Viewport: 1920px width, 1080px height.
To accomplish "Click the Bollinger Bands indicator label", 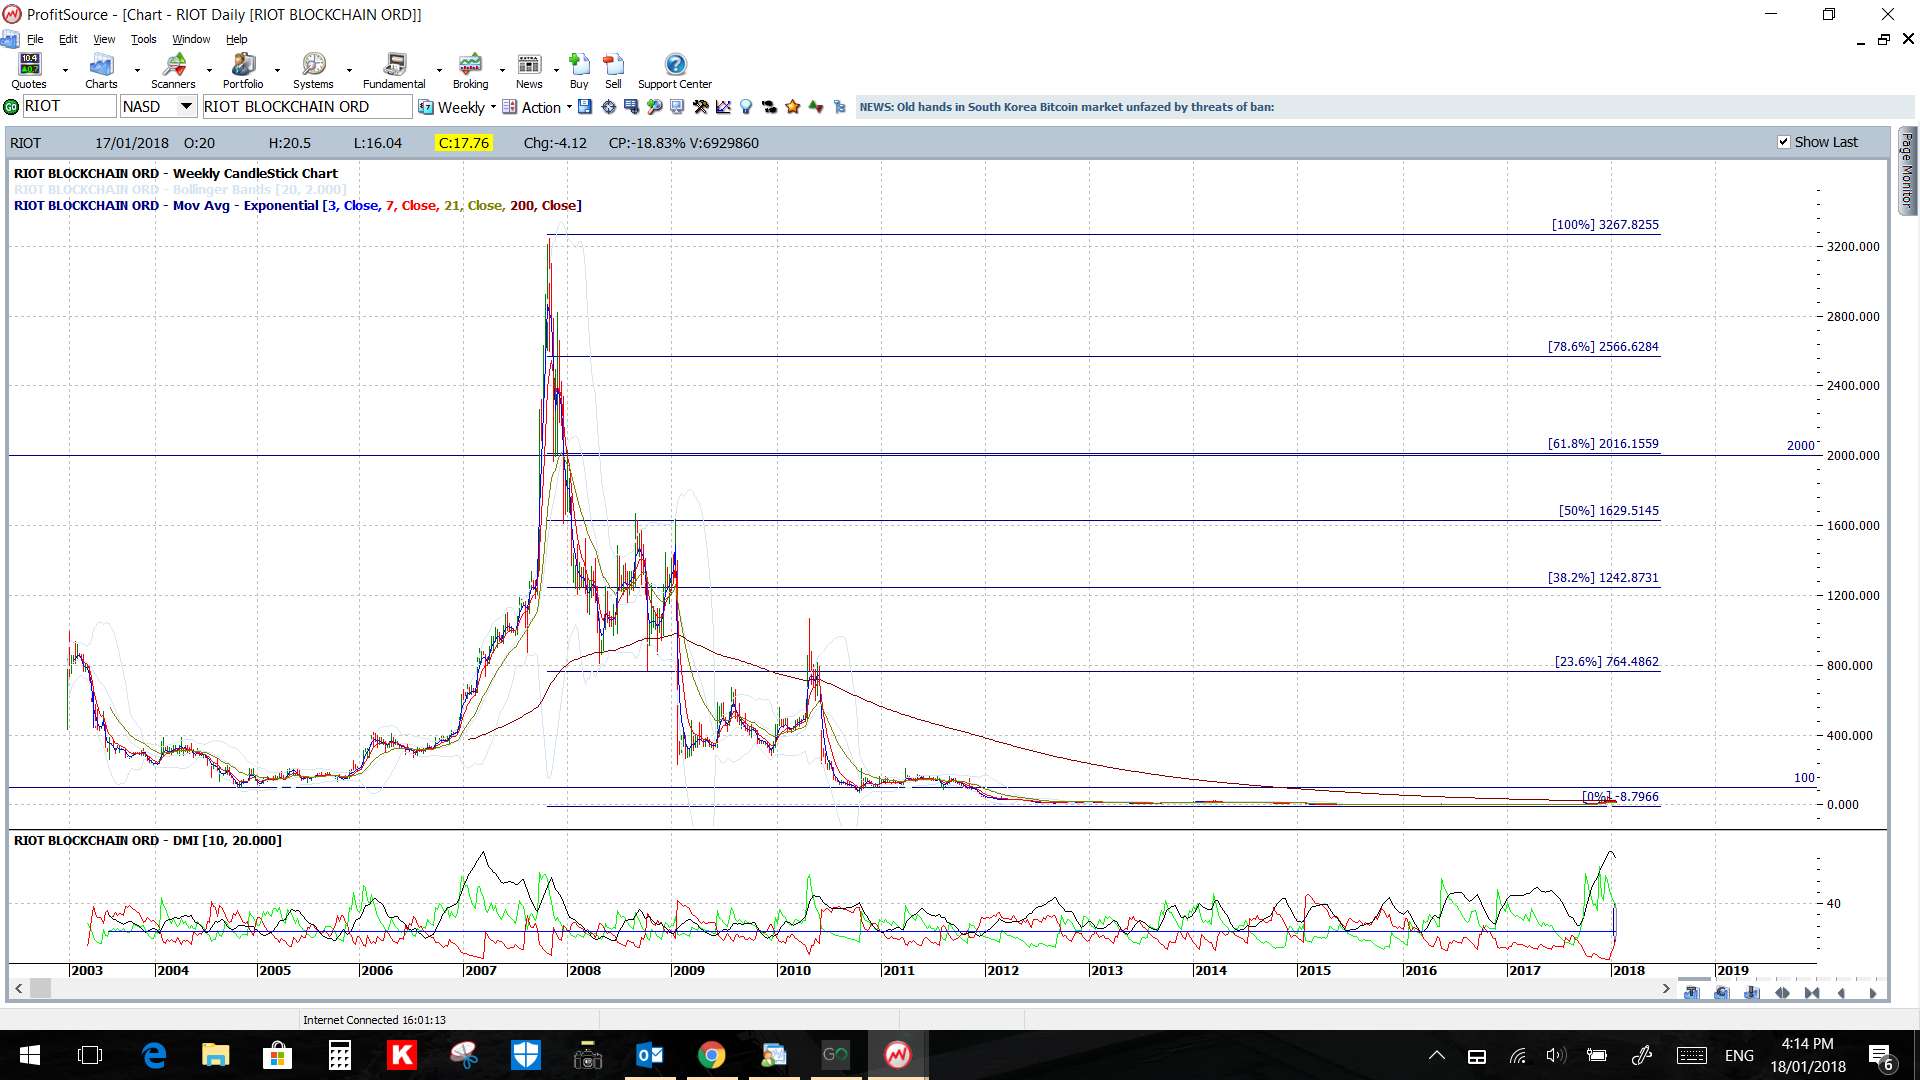I will pyautogui.click(x=180, y=189).
